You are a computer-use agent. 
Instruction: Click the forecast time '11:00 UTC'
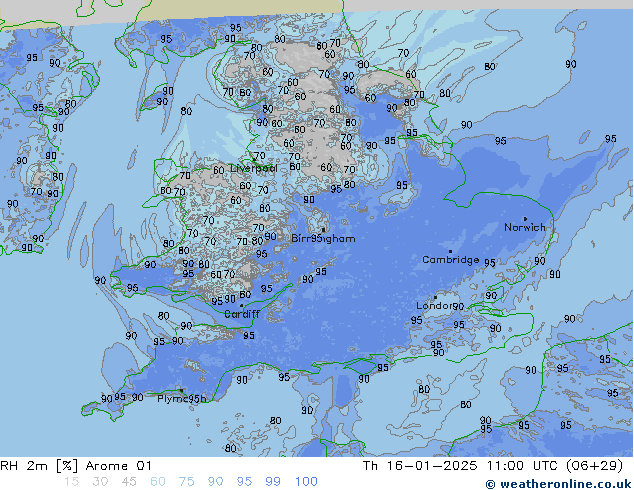point(524,466)
